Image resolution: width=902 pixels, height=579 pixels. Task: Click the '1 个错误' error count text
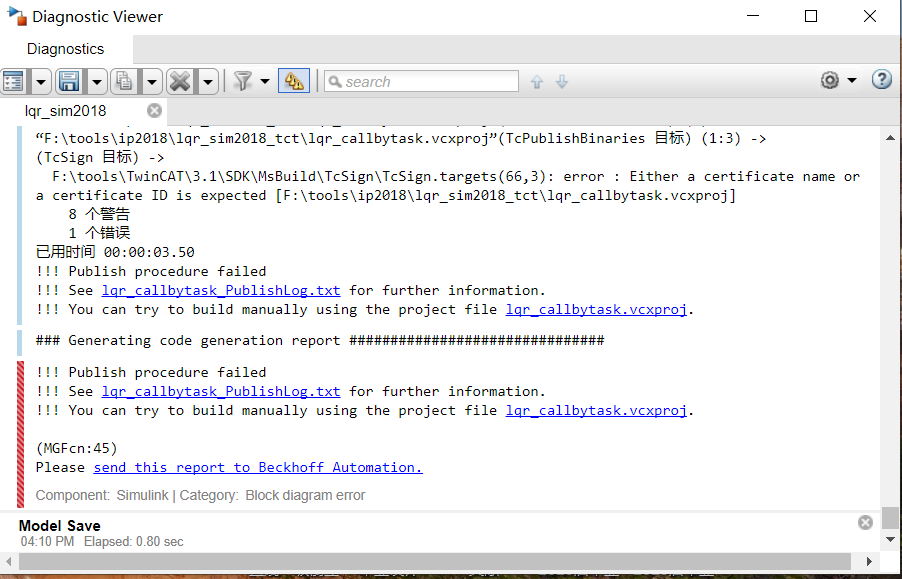pyautogui.click(x=99, y=233)
